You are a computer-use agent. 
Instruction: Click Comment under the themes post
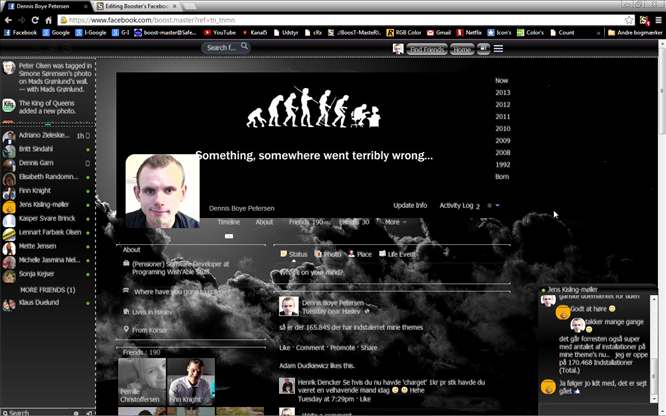310,348
